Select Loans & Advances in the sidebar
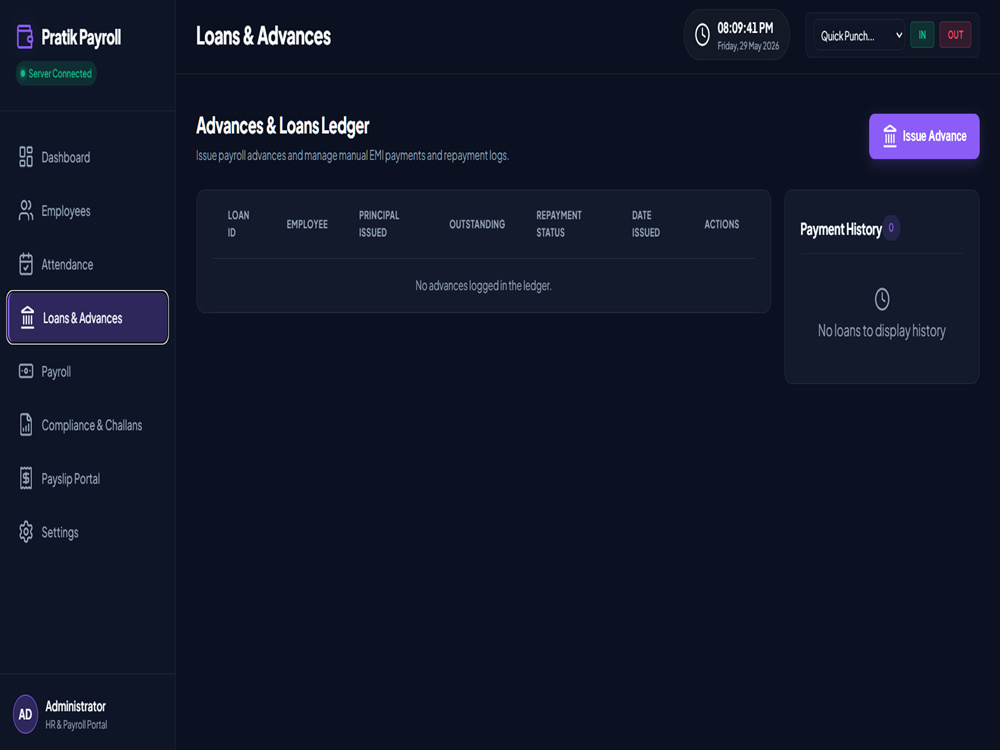 pyautogui.click(x=87, y=318)
